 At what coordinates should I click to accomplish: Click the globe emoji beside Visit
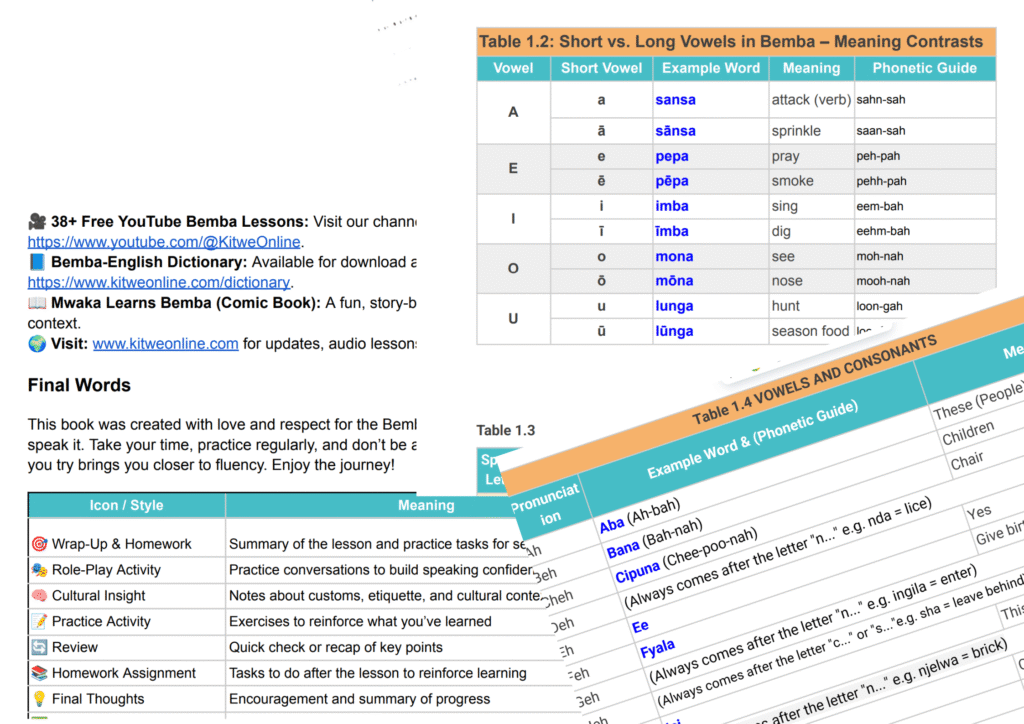coord(37,343)
